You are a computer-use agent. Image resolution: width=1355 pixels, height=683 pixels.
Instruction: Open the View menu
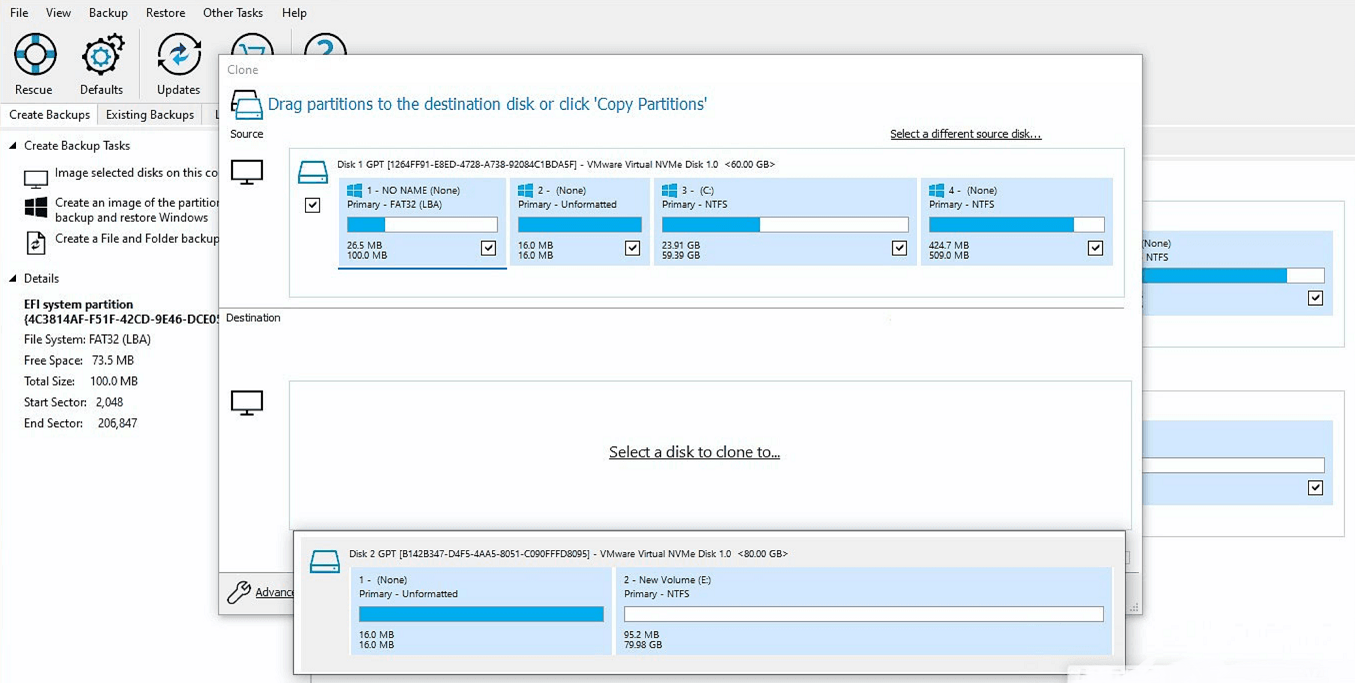pos(58,13)
